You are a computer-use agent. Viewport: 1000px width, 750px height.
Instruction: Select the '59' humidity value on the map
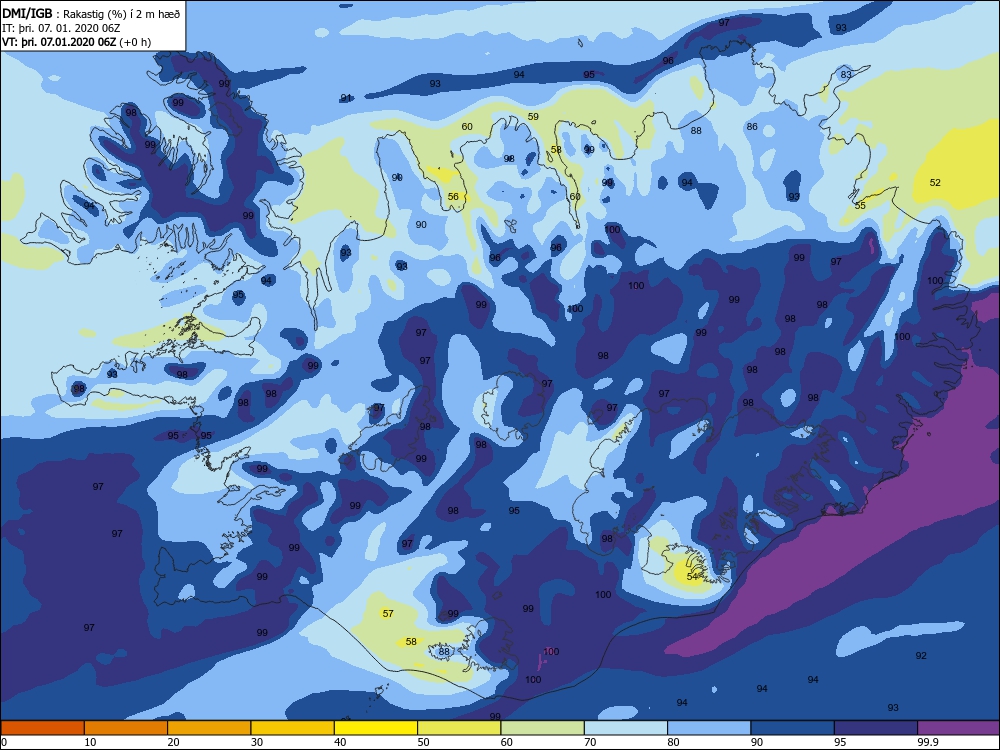pyautogui.click(x=533, y=117)
